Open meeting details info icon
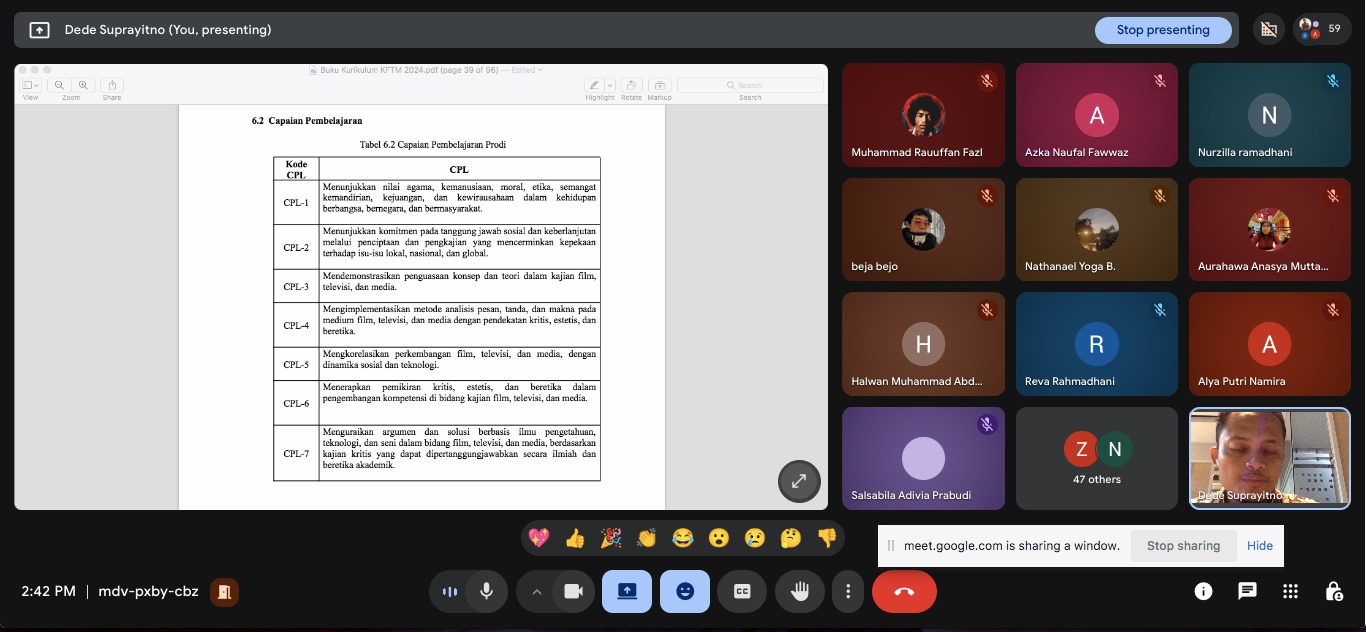 1203,591
